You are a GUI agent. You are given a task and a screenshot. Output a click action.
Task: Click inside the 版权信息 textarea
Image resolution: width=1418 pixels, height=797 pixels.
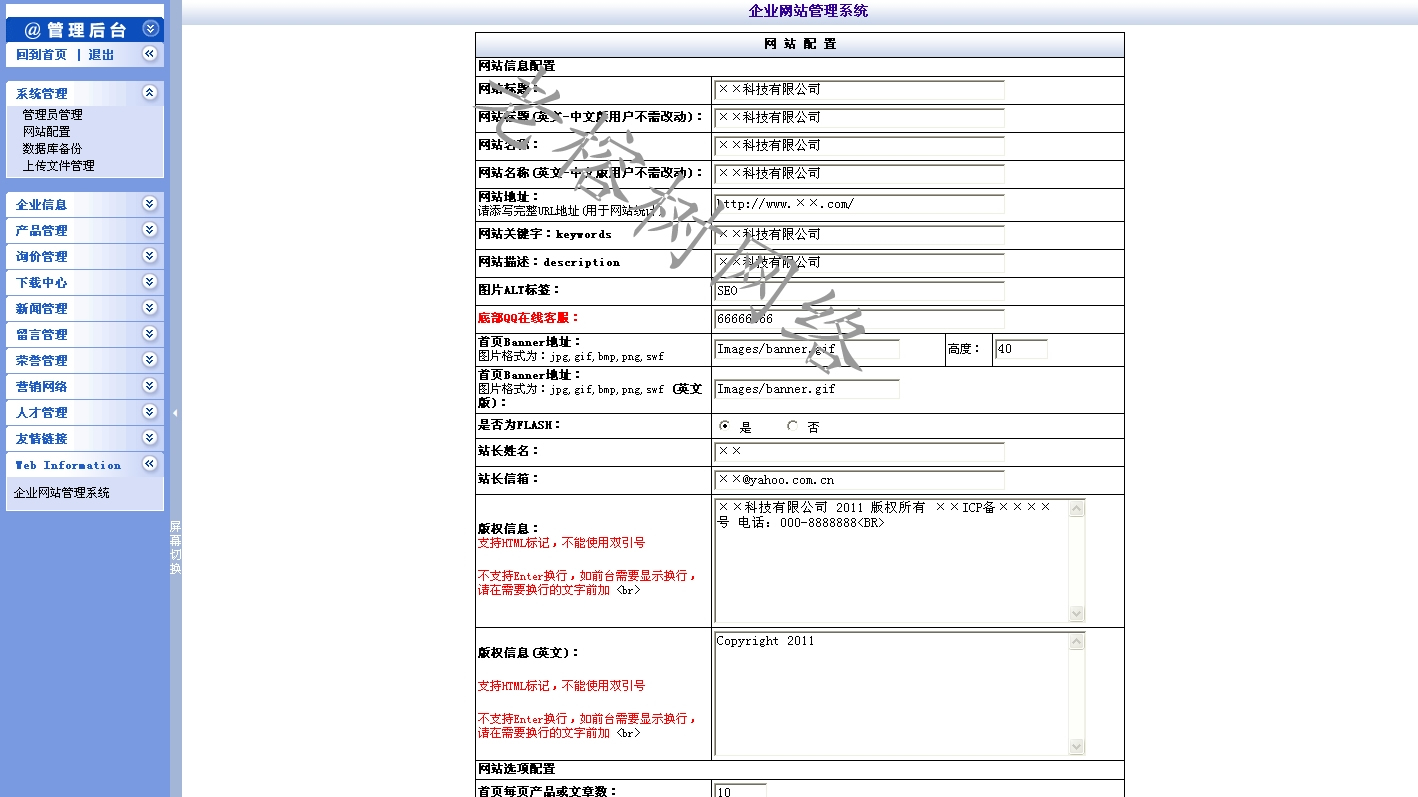[891, 560]
